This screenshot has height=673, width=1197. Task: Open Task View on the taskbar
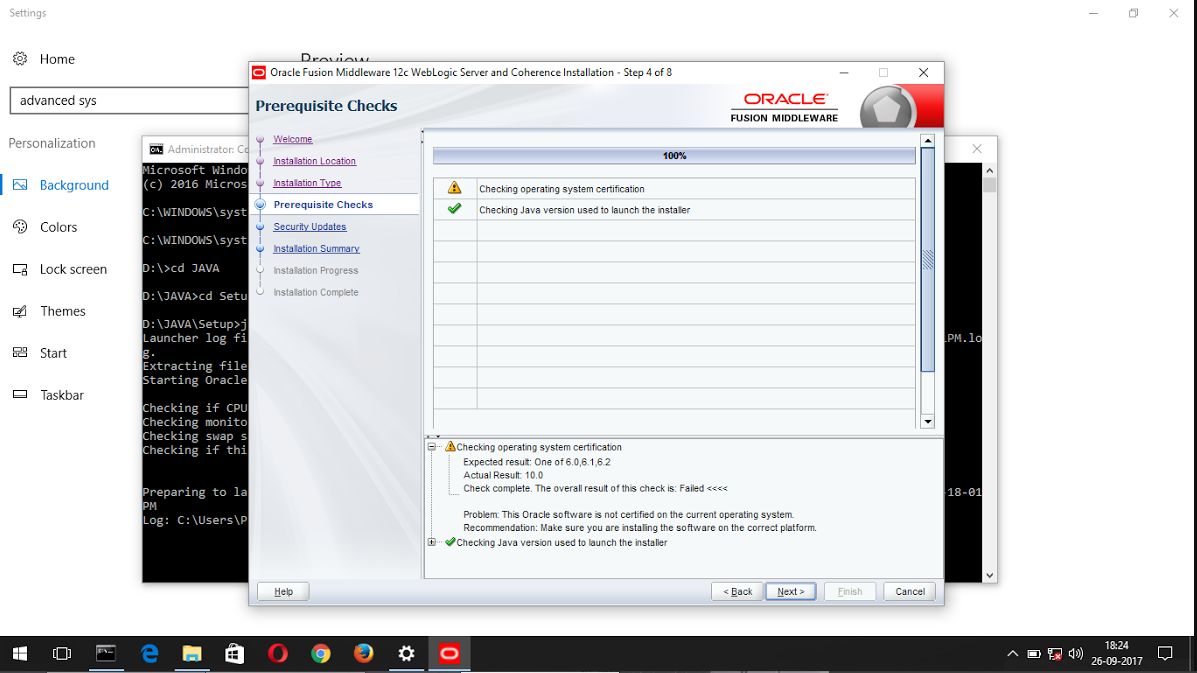[62, 654]
